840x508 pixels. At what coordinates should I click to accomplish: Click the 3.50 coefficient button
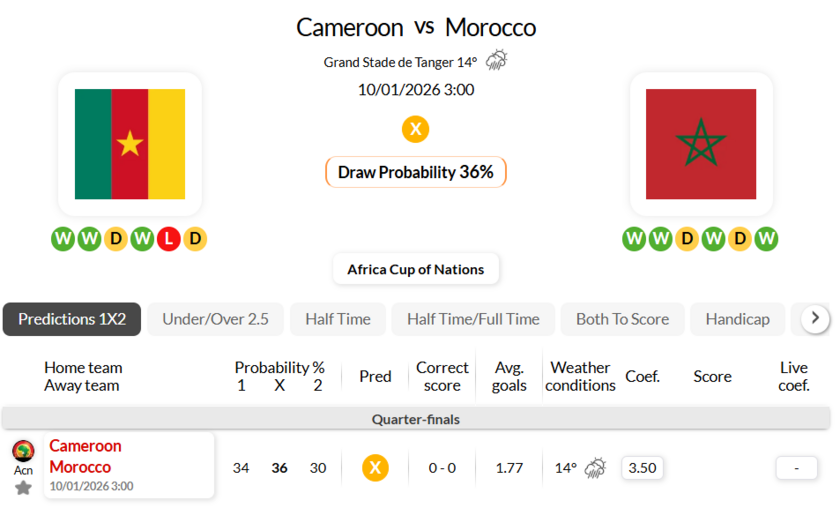coord(642,467)
